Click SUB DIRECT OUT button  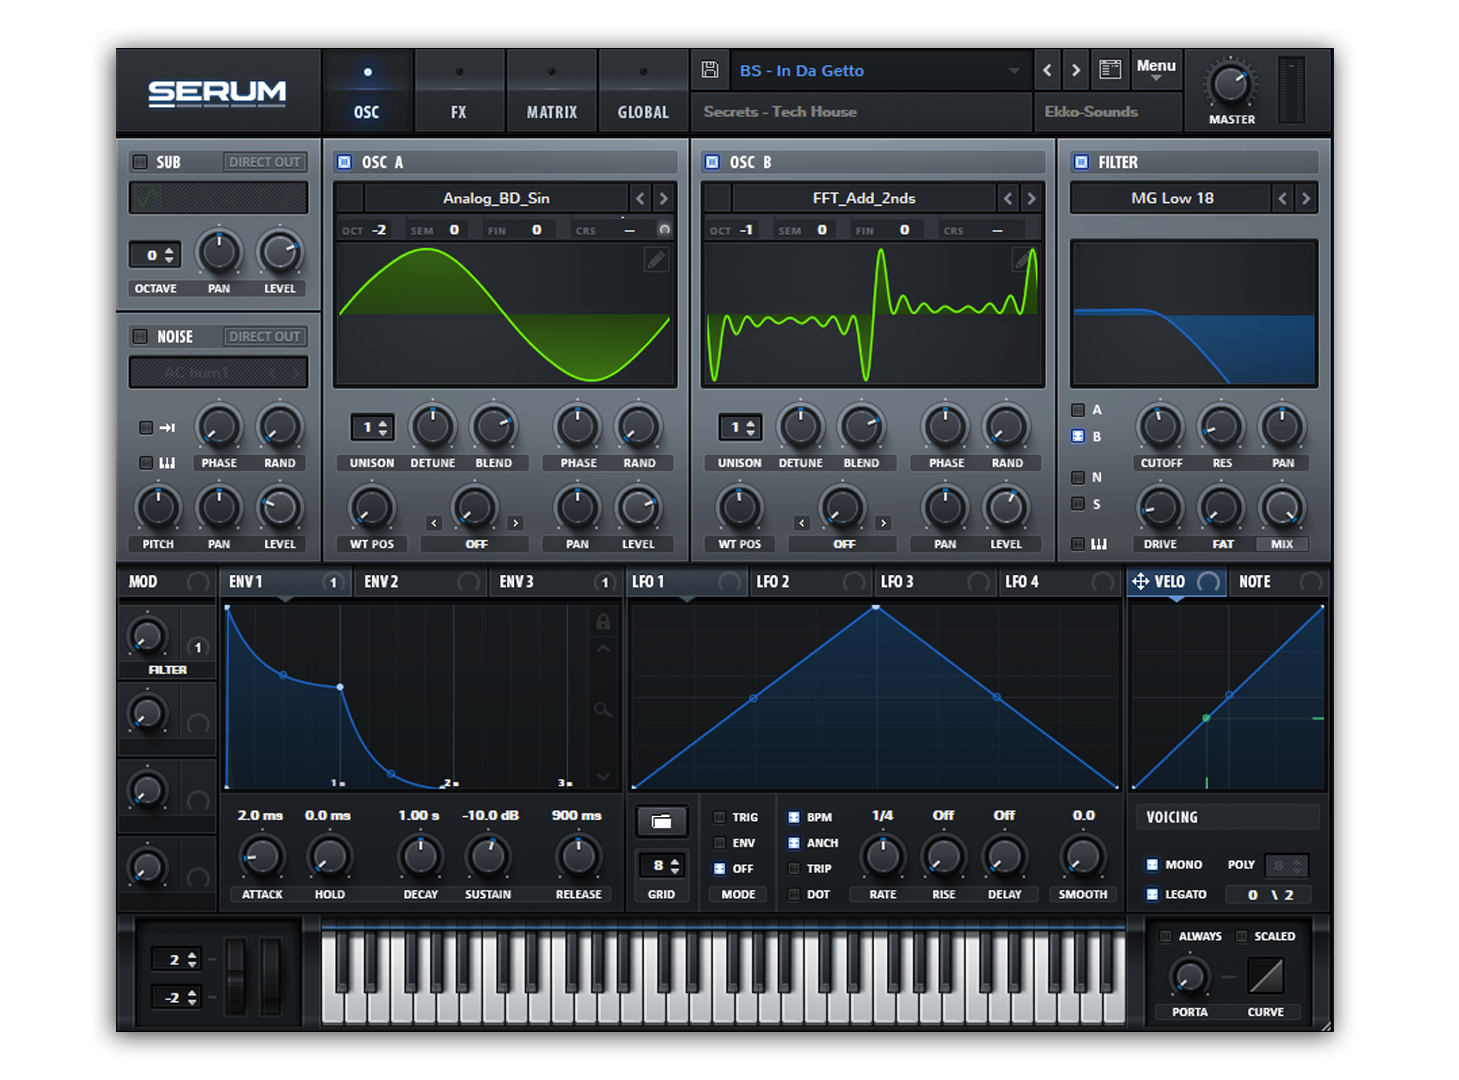[x=265, y=162]
